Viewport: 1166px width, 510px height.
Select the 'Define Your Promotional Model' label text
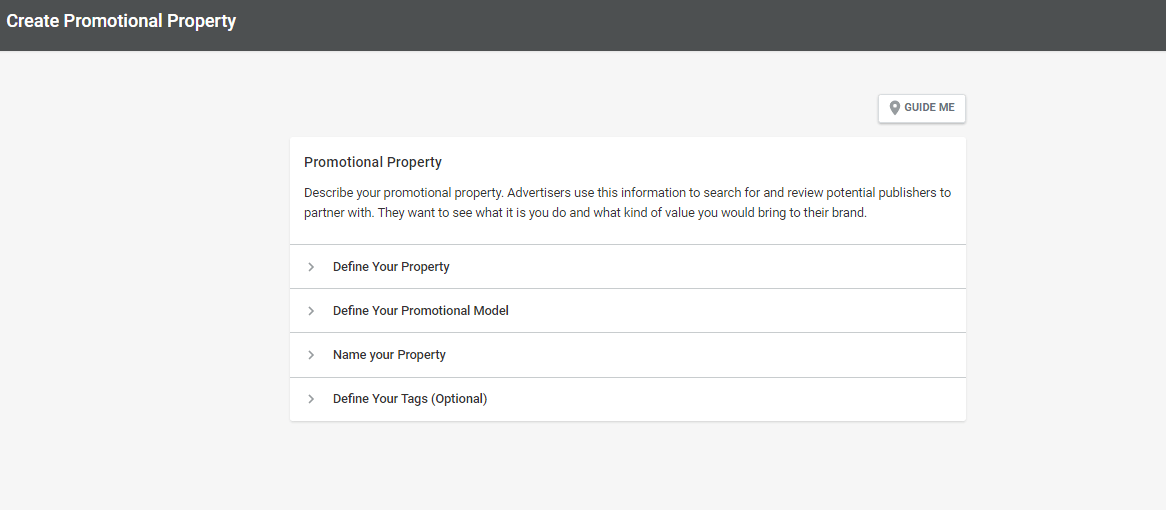(x=421, y=311)
